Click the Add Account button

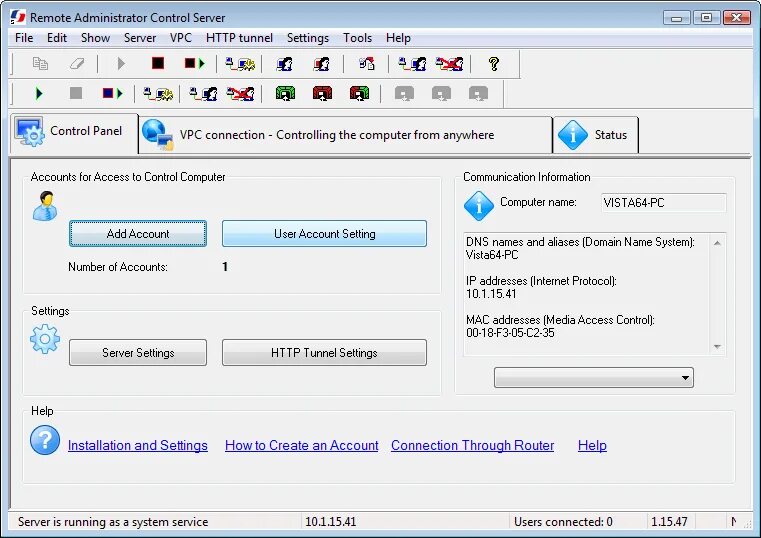tap(138, 234)
